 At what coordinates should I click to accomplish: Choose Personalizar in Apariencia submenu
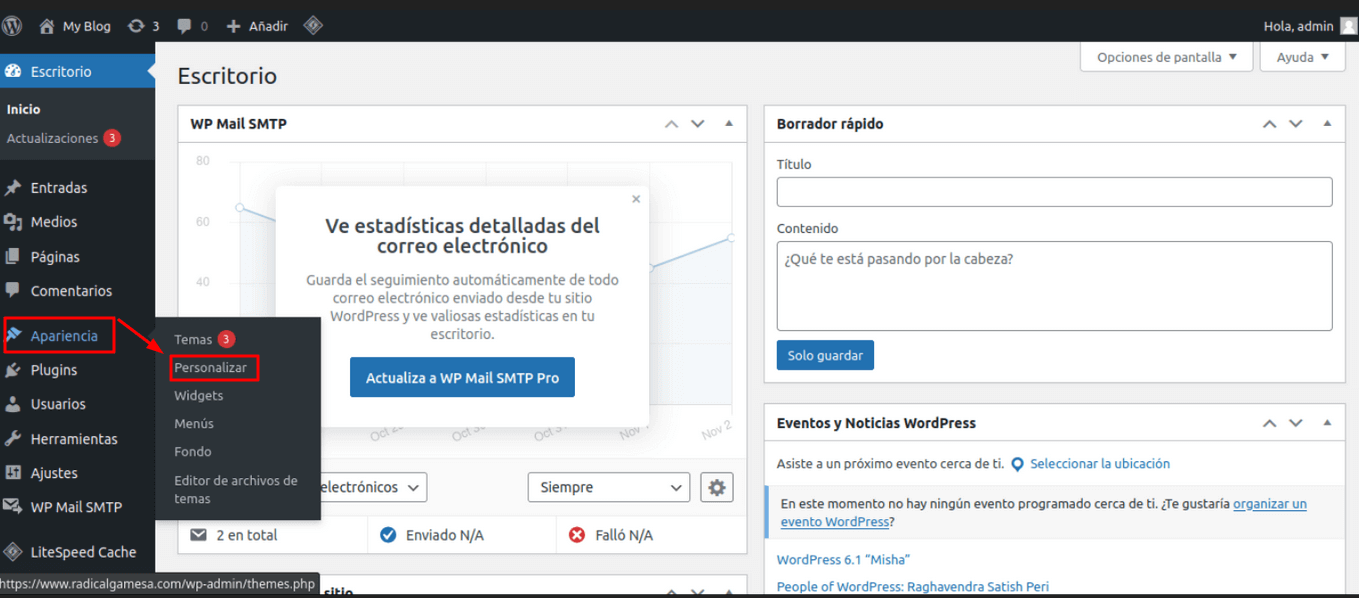pos(210,367)
